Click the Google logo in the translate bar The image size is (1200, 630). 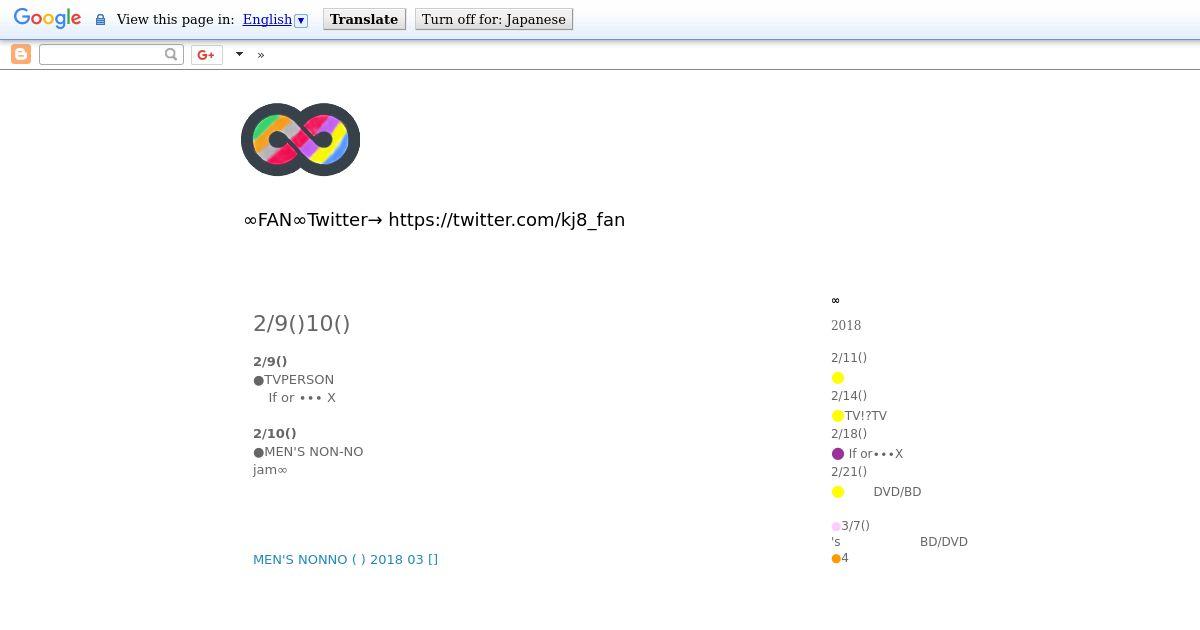pos(47,19)
